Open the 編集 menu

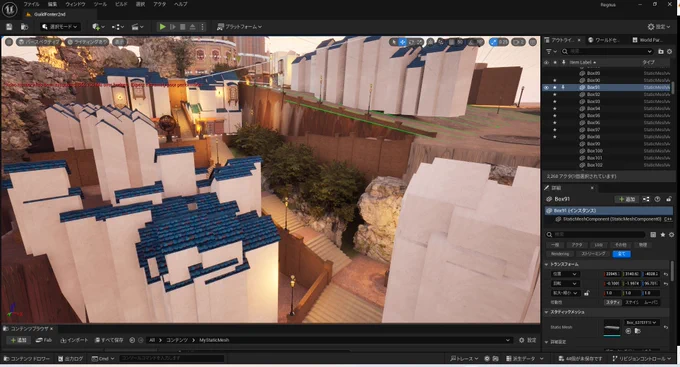coord(52,4)
